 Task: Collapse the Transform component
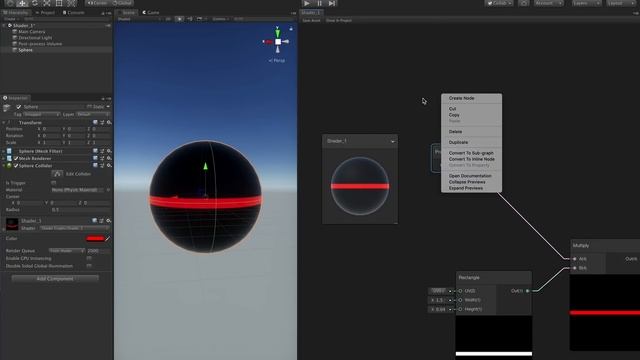point(4,122)
